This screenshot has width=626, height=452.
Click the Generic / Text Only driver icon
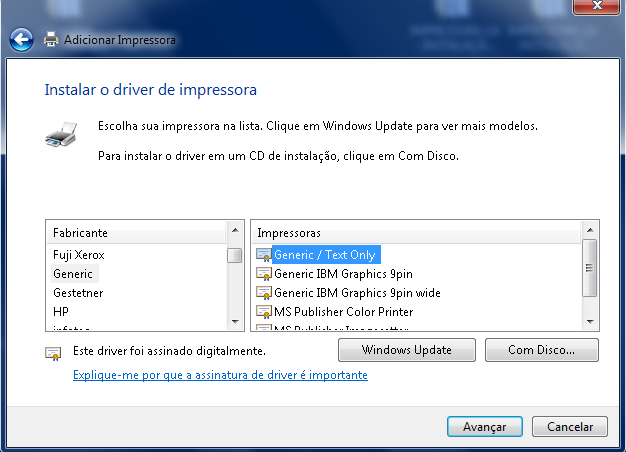click(263, 255)
